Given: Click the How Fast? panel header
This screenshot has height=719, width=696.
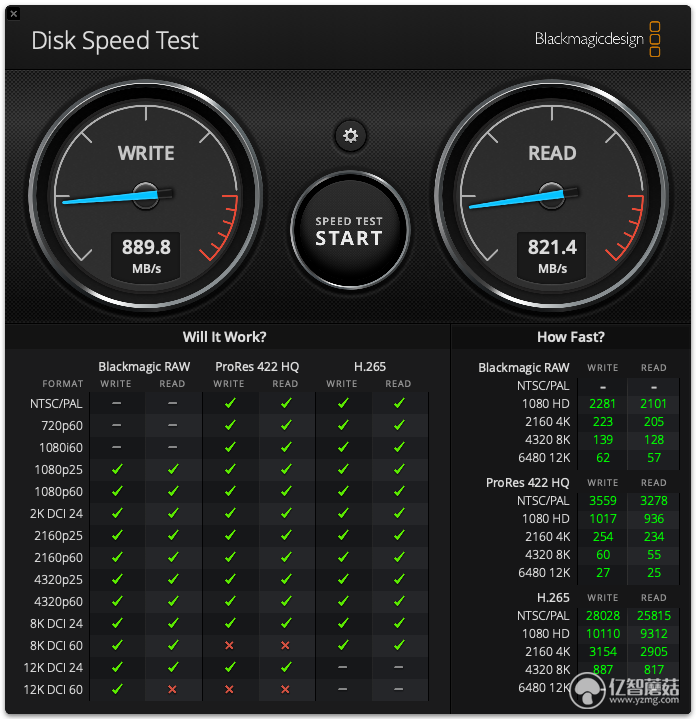Looking at the screenshot, I should (571, 337).
